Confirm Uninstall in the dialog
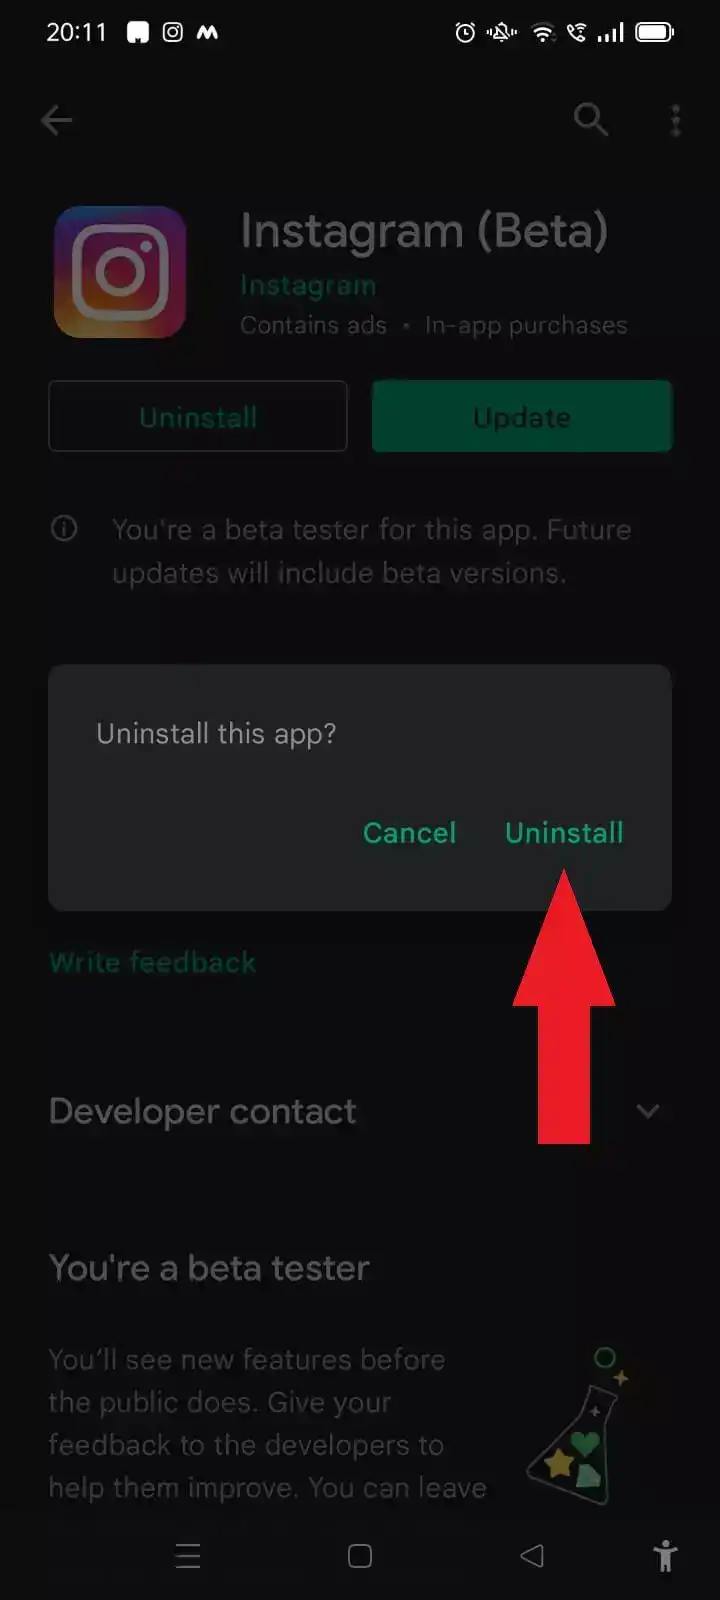 [x=564, y=833]
